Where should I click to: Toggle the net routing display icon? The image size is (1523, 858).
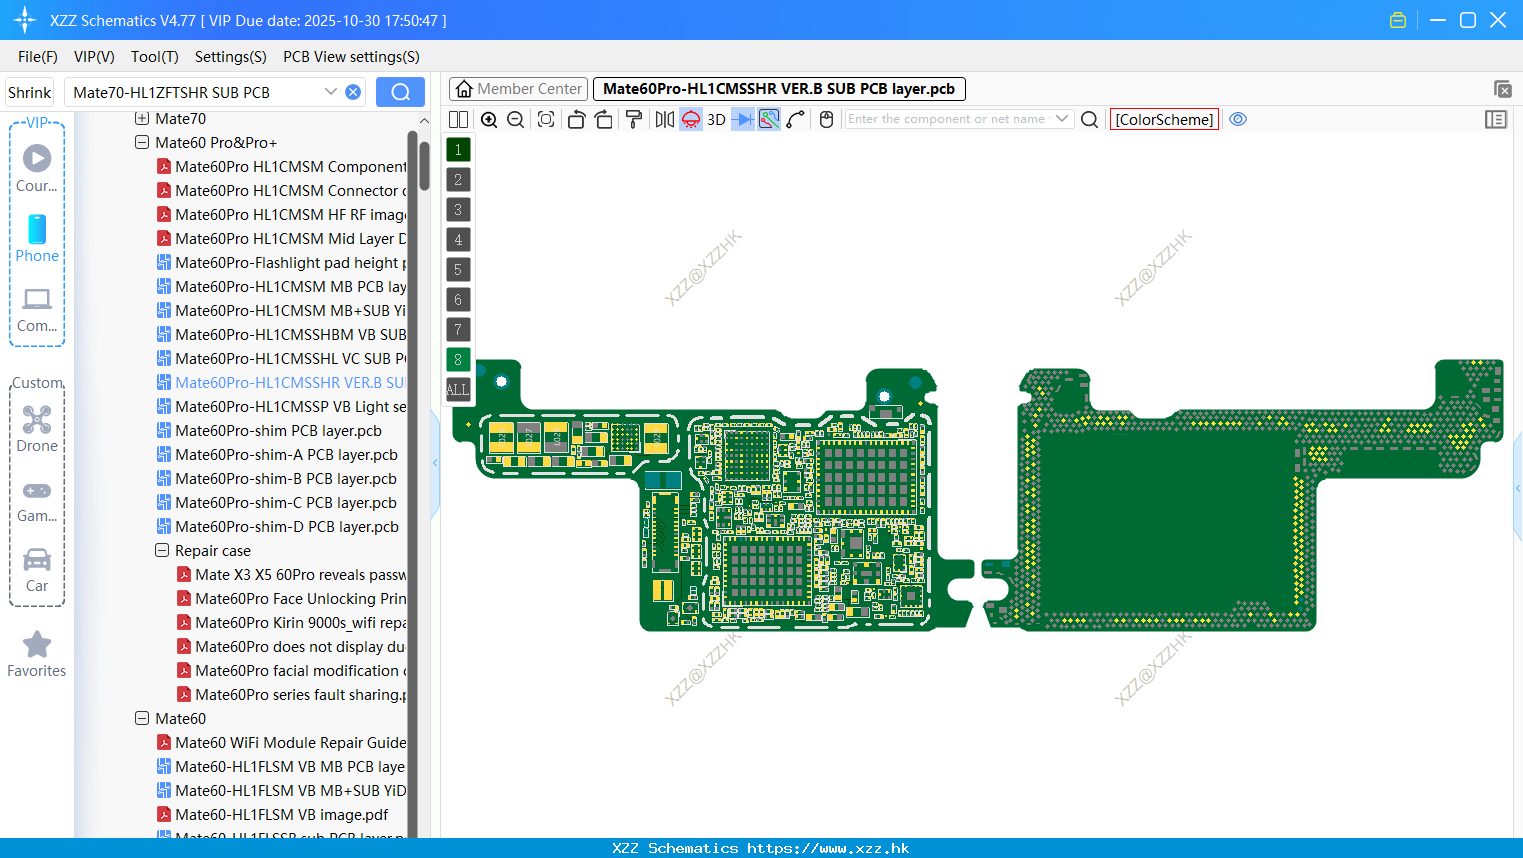[769, 119]
